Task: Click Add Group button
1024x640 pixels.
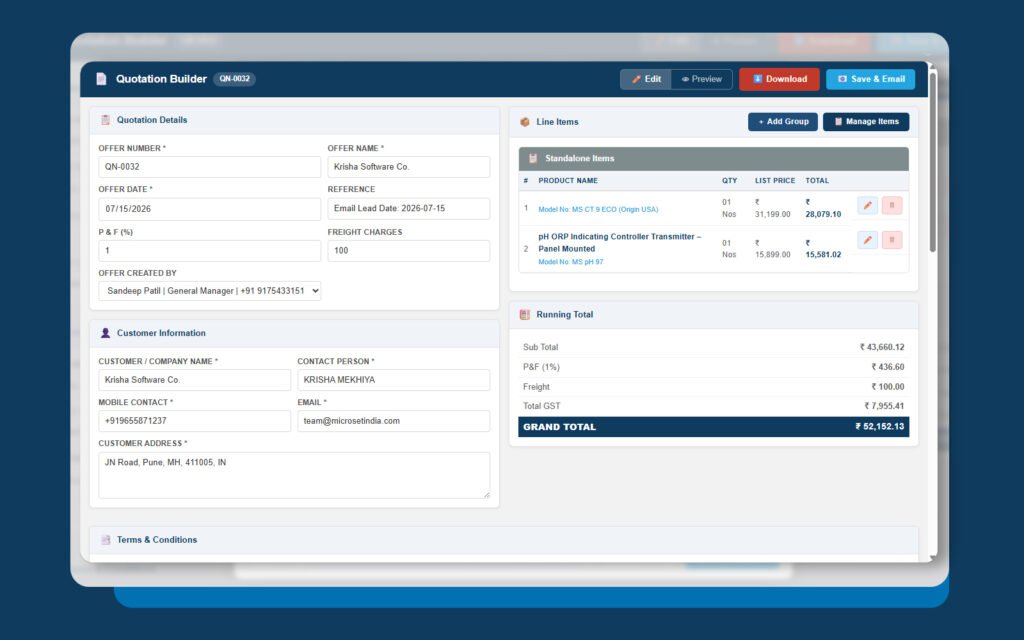Action: [782, 121]
